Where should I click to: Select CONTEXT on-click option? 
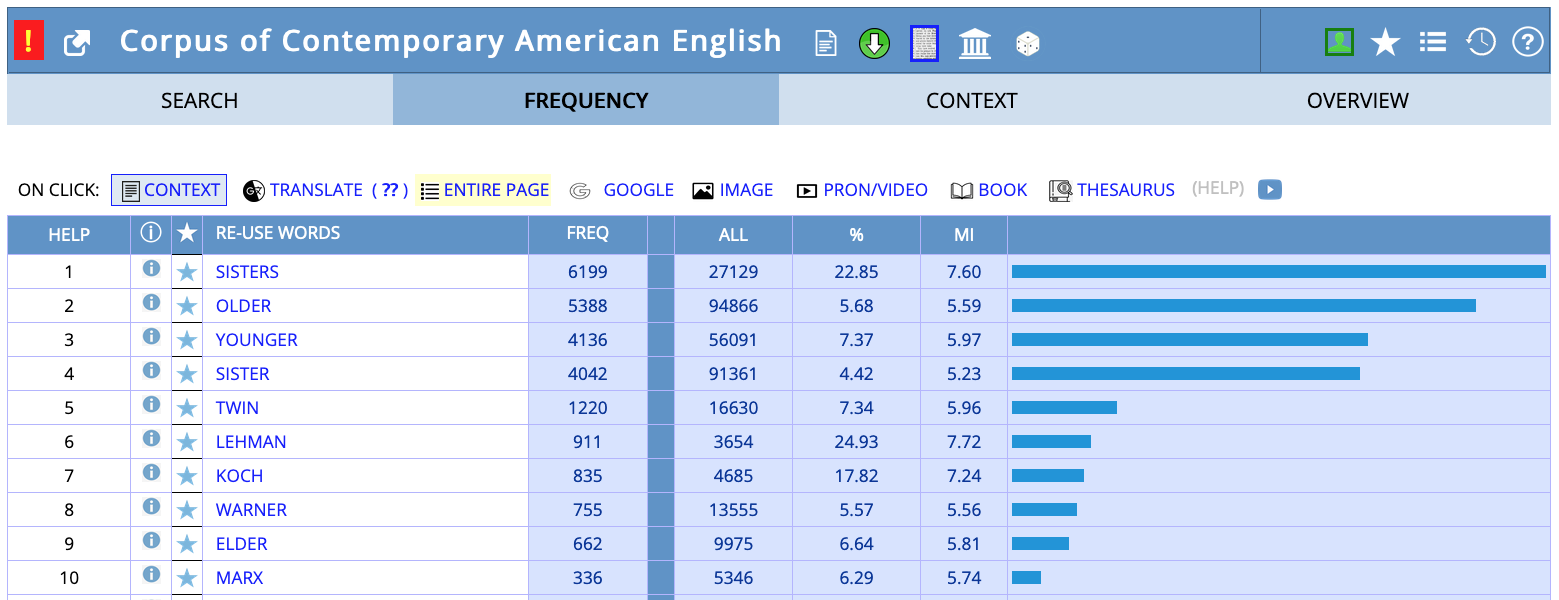point(169,190)
